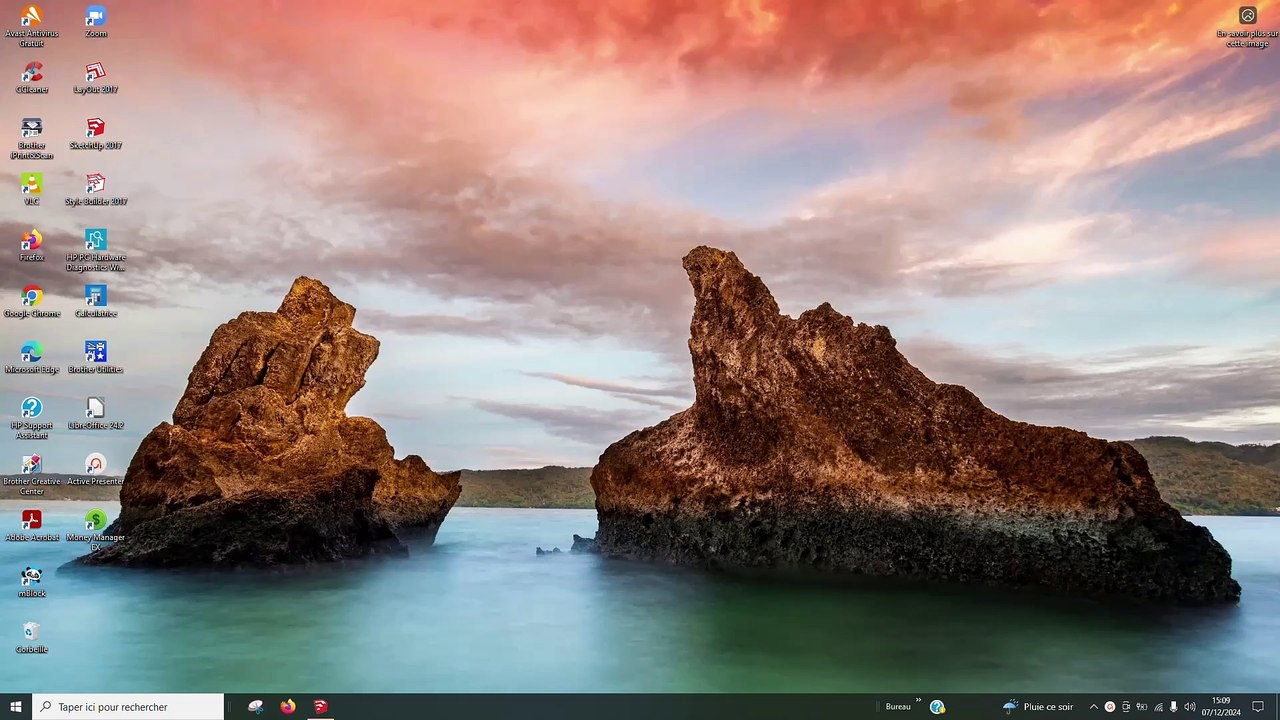Click the CCleaner desktop icon

(32, 73)
